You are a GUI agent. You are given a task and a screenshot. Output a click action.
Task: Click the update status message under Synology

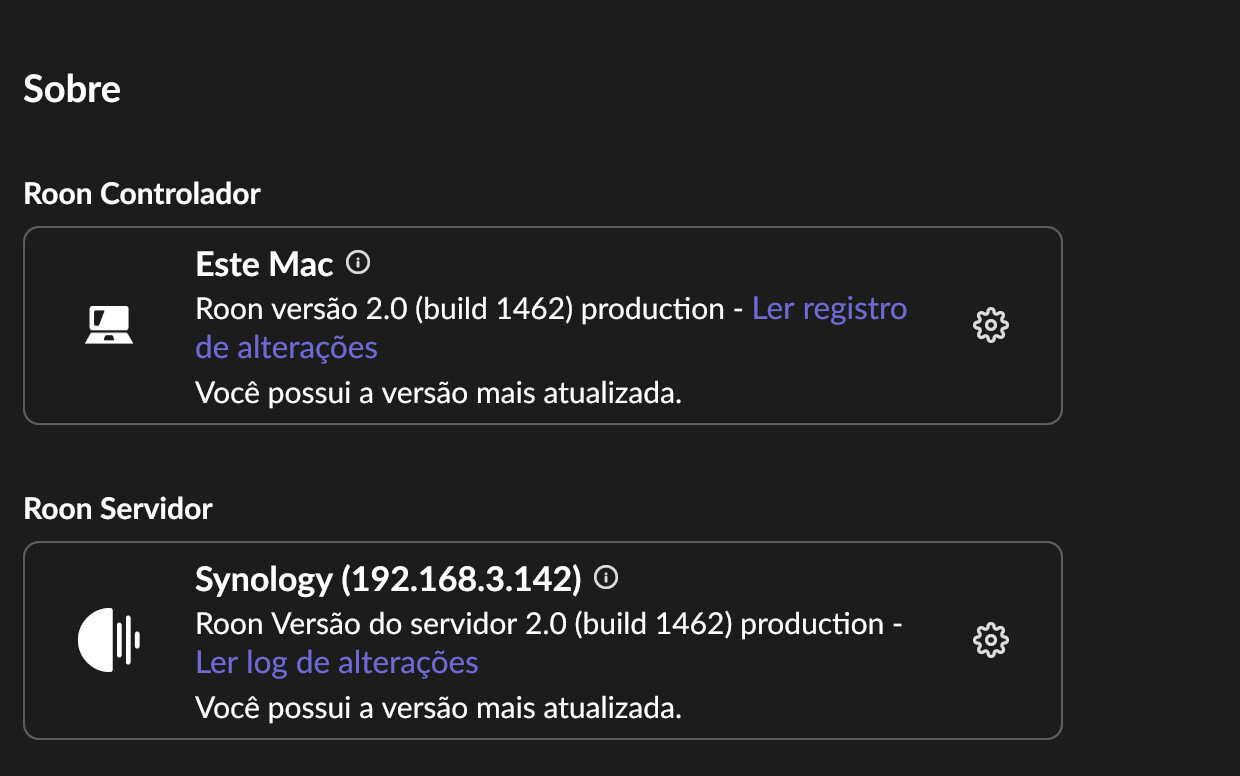pyautogui.click(x=438, y=709)
